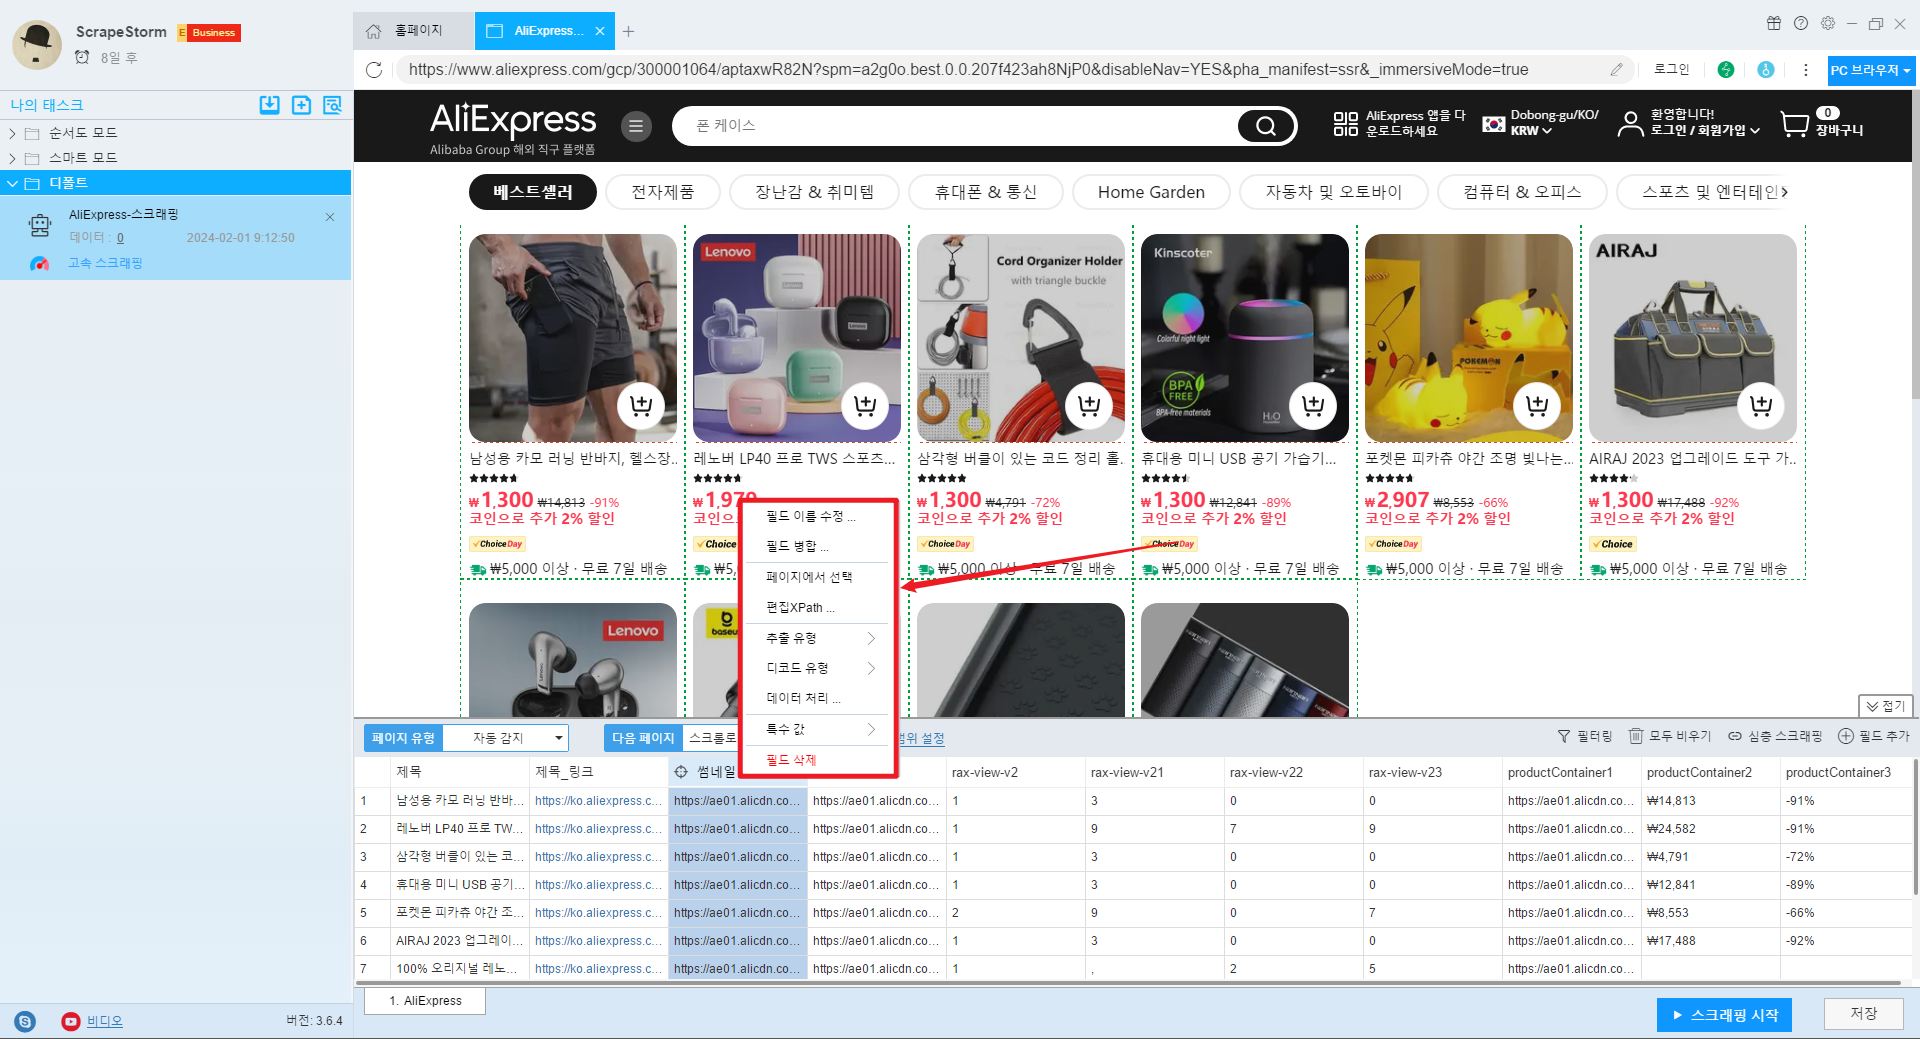Click the 저장 button
Screen dimensions: 1920x1039
[1863, 1014]
